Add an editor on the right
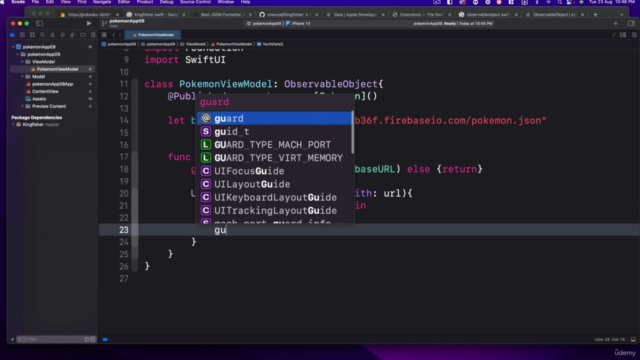The height and width of the screenshot is (360, 640). (x=634, y=35)
